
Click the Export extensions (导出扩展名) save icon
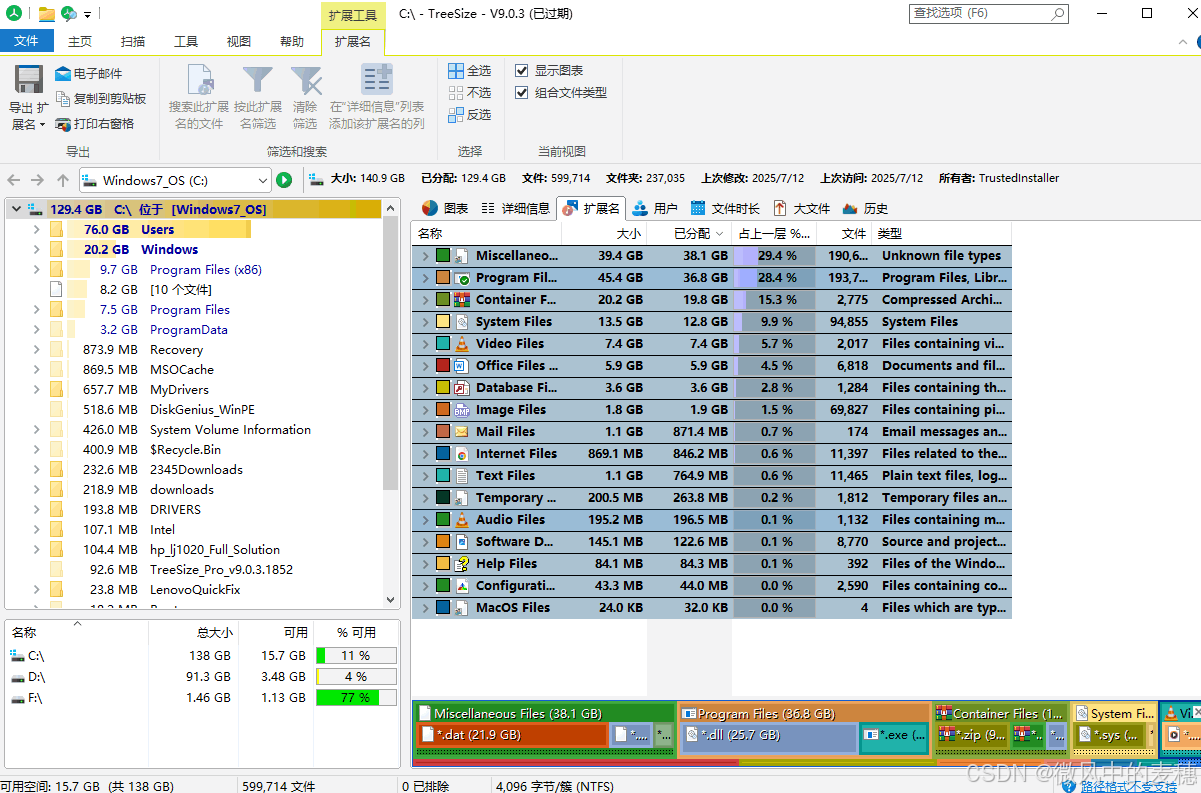(28, 80)
